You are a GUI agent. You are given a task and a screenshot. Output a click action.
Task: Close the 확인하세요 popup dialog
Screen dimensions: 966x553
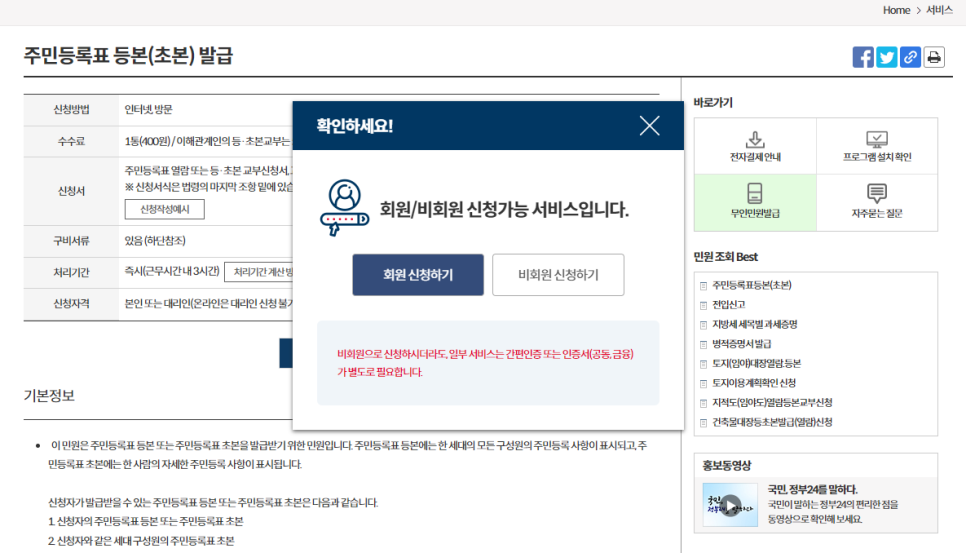click(650, 126)
